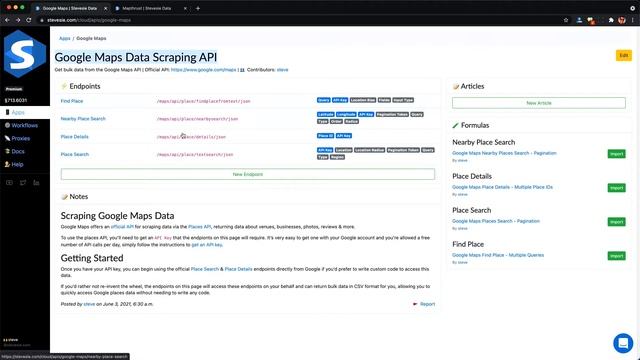The image size is (640, 360).
Task: Click the account balance in sidebar
Action: pos(16,100)
